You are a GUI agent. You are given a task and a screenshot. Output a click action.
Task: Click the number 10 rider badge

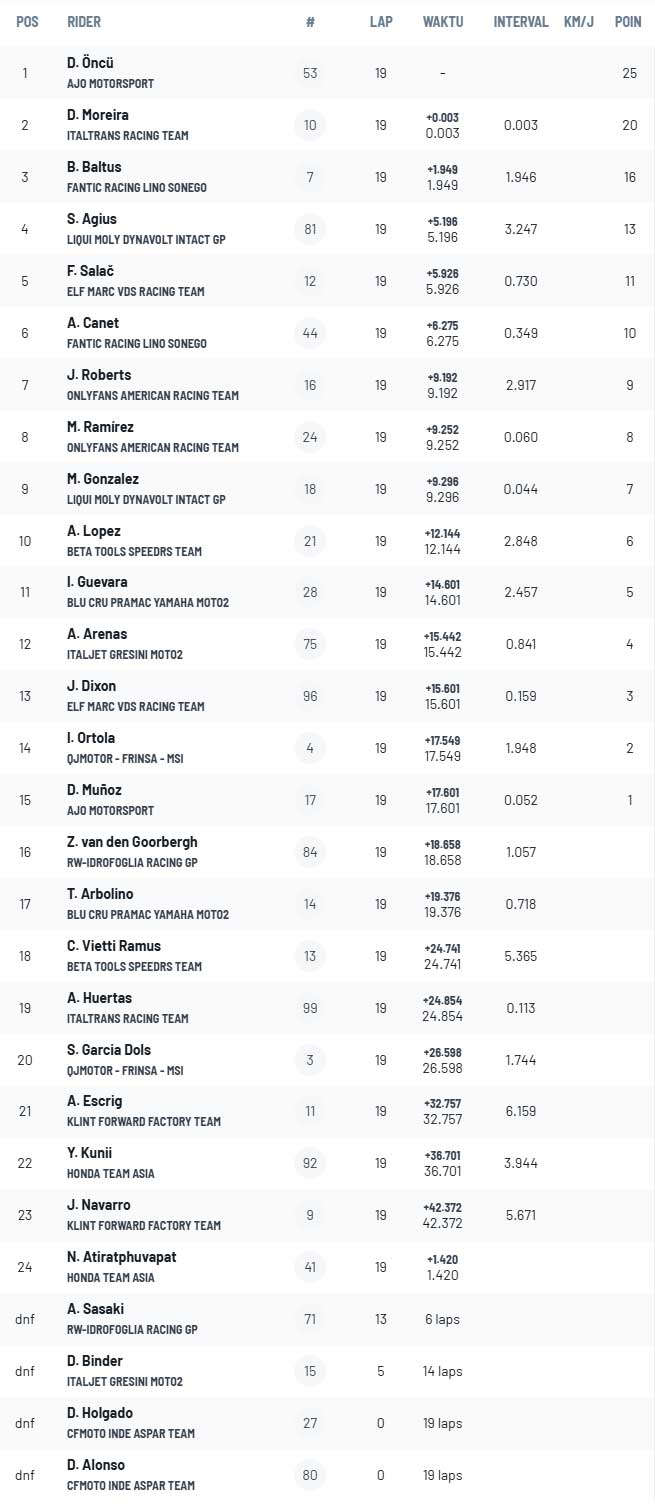[310, 125]
